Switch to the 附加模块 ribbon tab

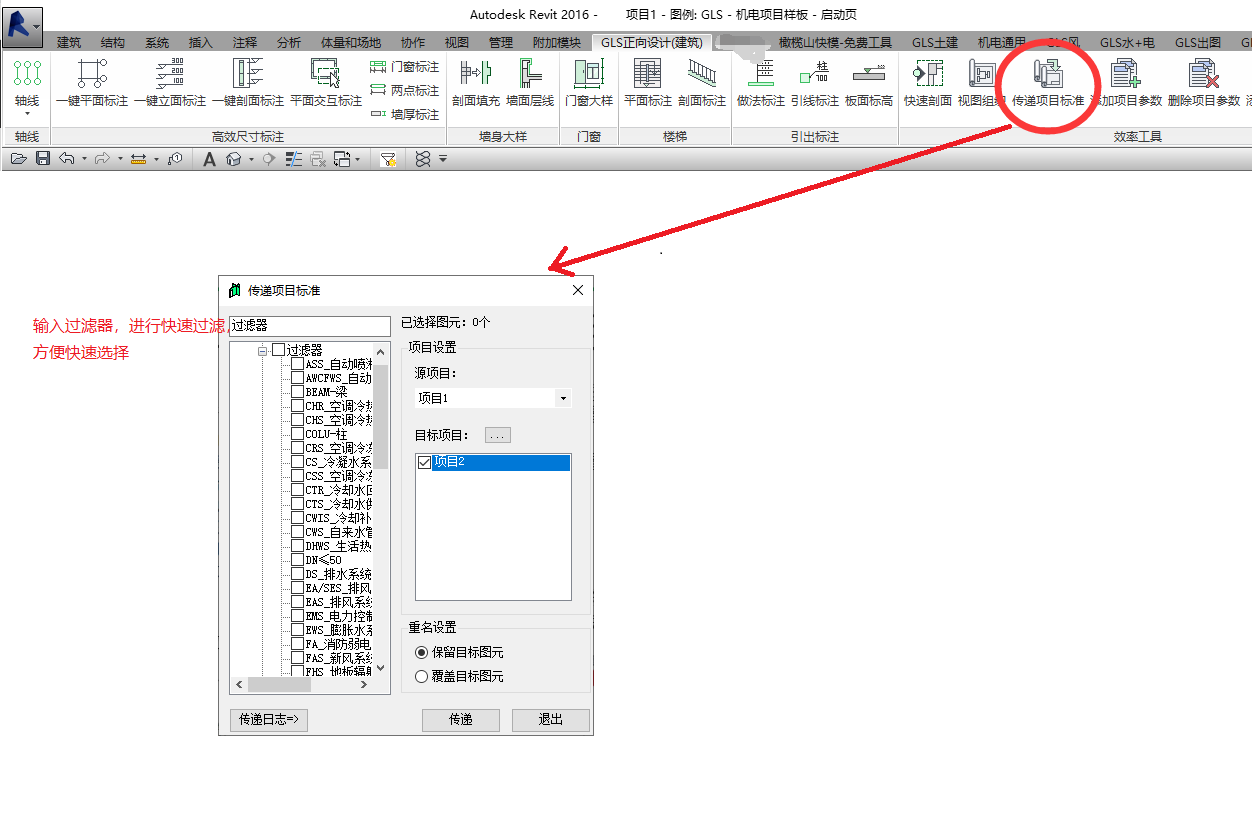[557, 42]
